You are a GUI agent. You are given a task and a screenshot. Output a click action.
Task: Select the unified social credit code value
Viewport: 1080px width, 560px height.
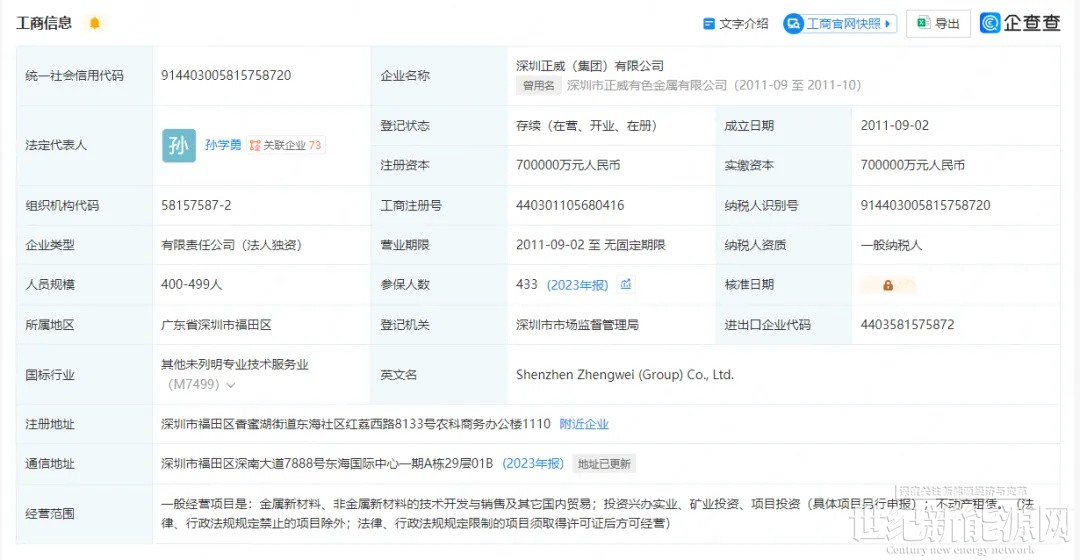[226, 75]
